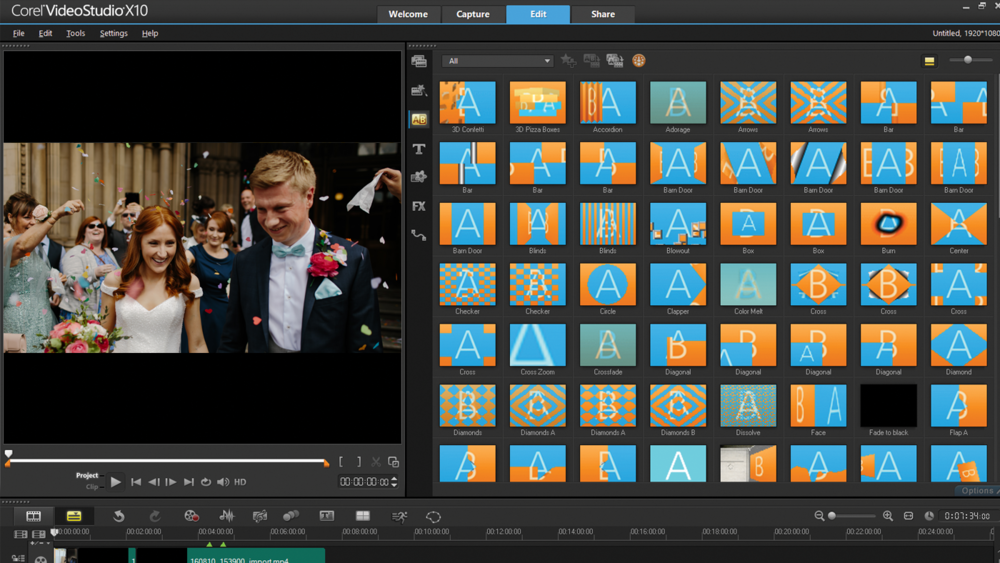Select the Transition library AB icon
1000x563 pixels.
[x=419, y=119]
